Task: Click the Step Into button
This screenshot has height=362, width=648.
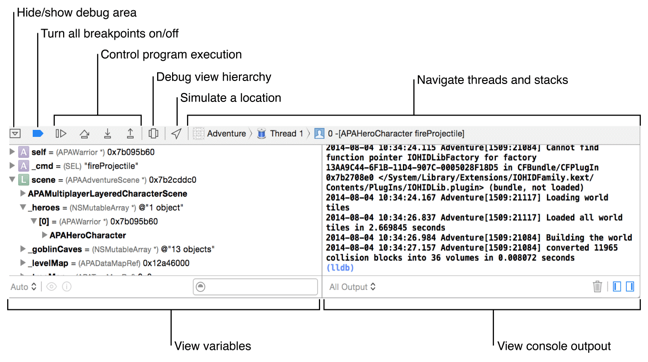Action: (x=107, y=133)
